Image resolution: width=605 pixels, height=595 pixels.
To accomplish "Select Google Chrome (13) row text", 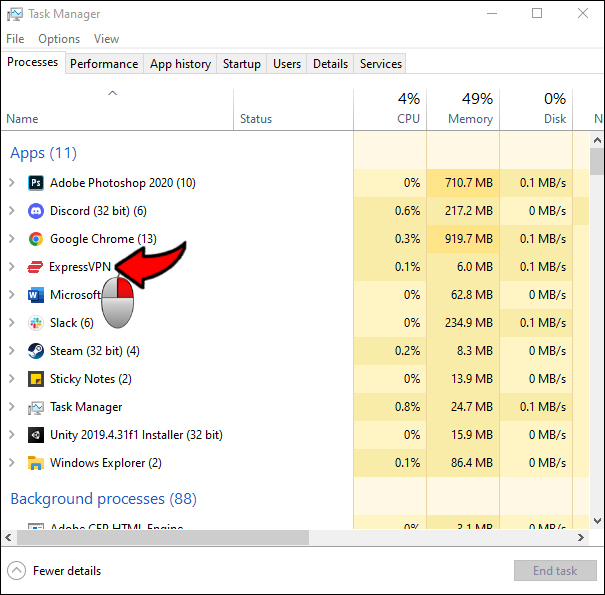I will tap(103, 239).
